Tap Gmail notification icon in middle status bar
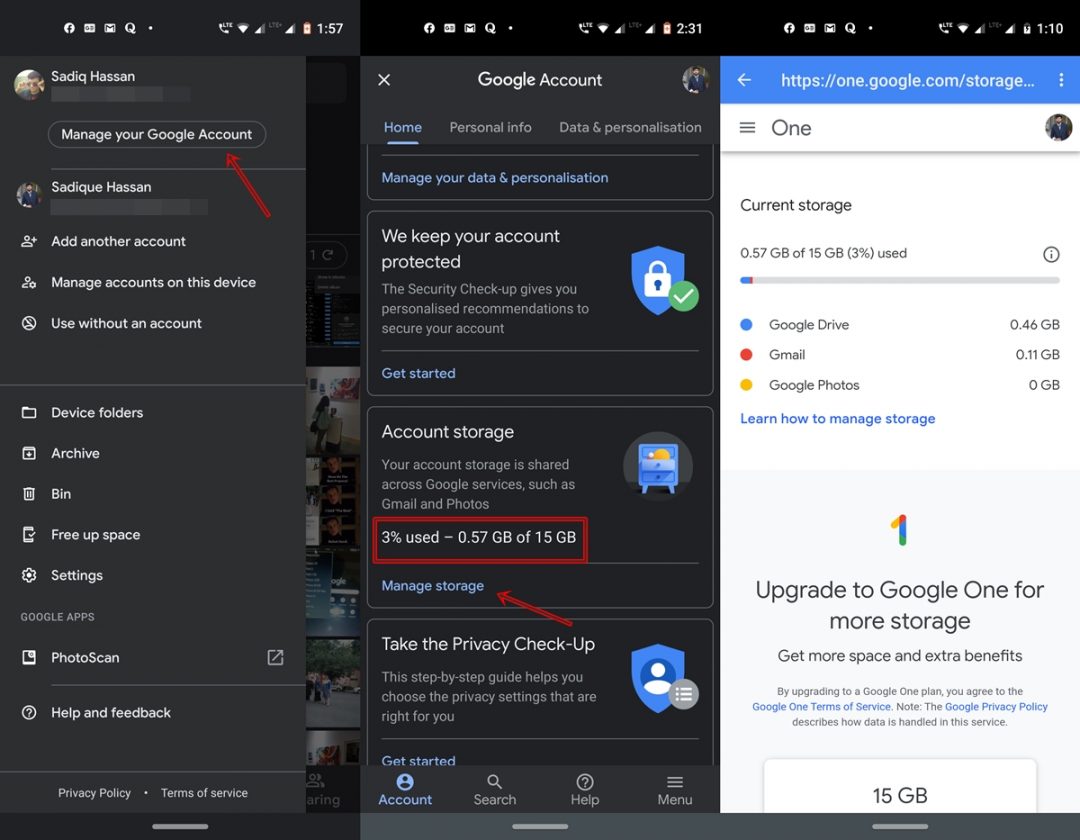Viewport: 1080px width, 840px height. [470, 28]
